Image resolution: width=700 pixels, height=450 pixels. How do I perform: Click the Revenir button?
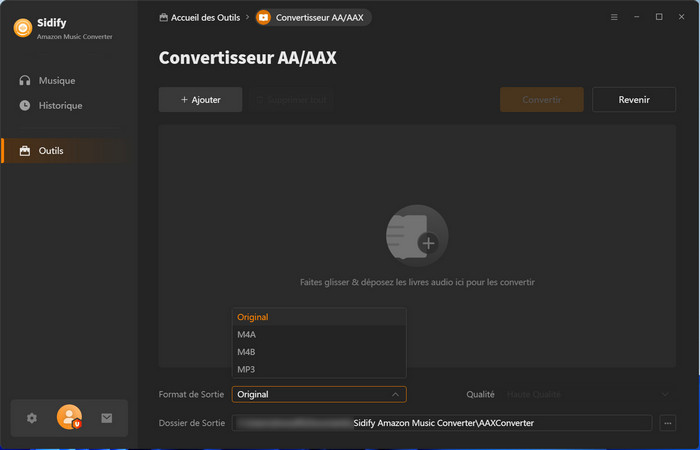click(634, 100)
